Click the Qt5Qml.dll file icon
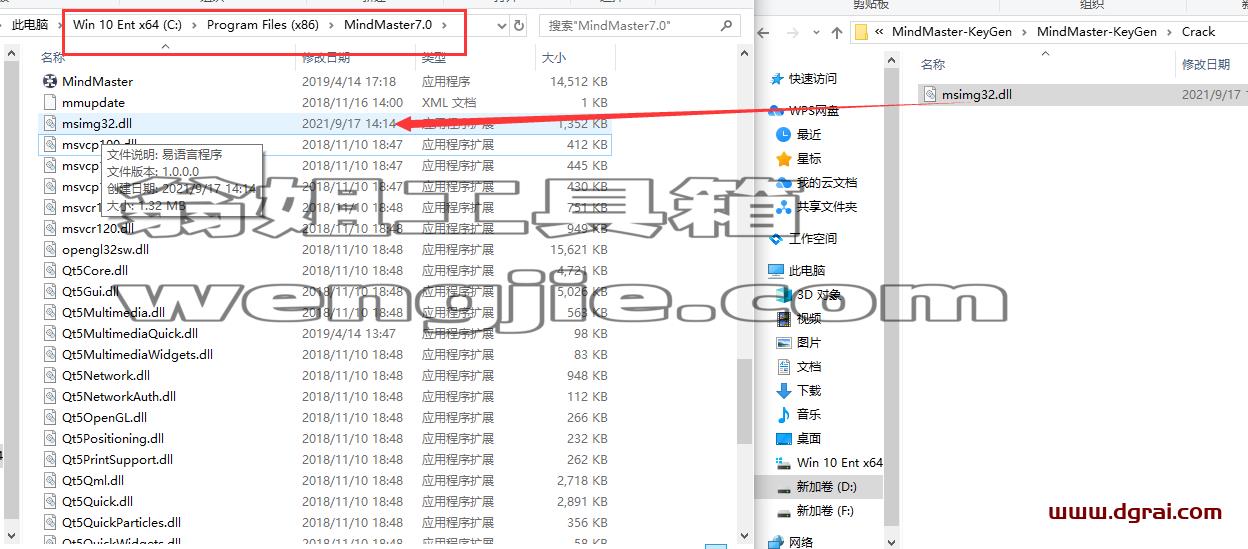 [50, 480]
